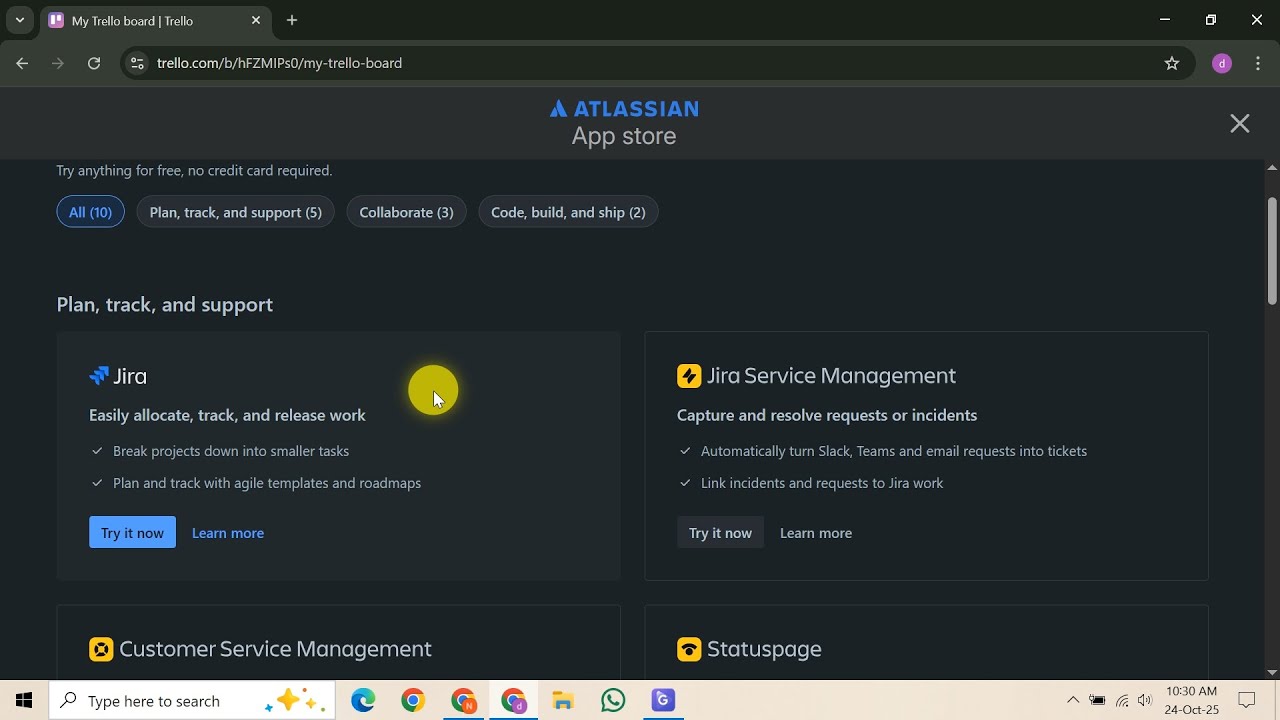Select the All (10) filter
Screen dimensions: 1280x720
tap(90, 212)
